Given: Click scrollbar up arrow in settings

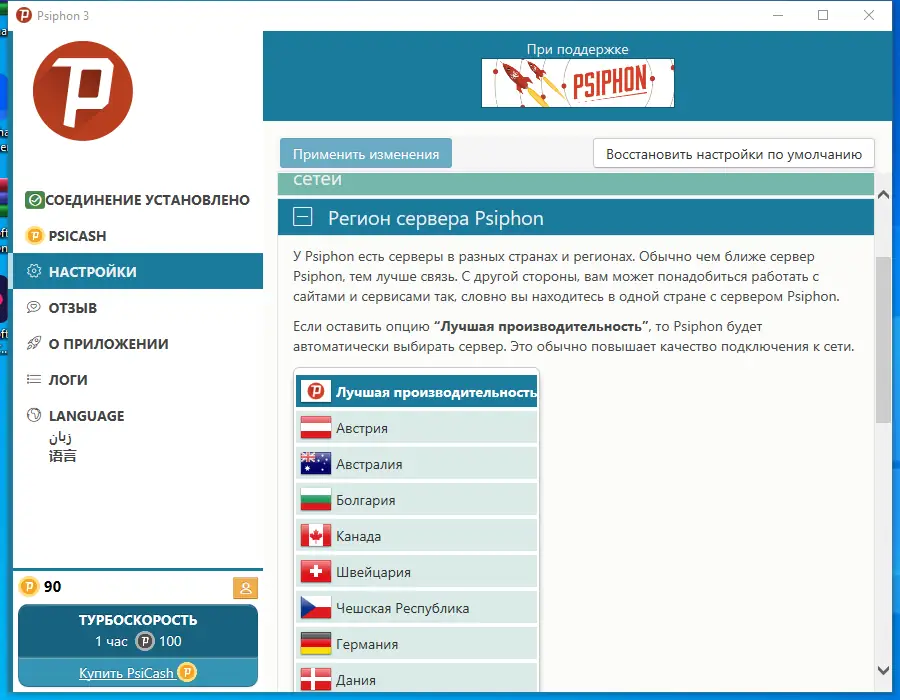Looking at the screenshot, I should point(883,195).
